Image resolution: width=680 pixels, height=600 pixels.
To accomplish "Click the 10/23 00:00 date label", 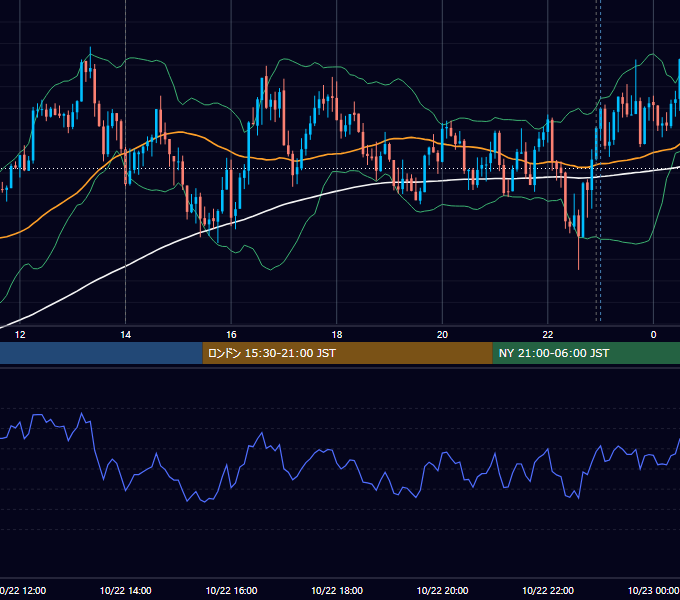I will pyautogui.click(x=654, y=590).
